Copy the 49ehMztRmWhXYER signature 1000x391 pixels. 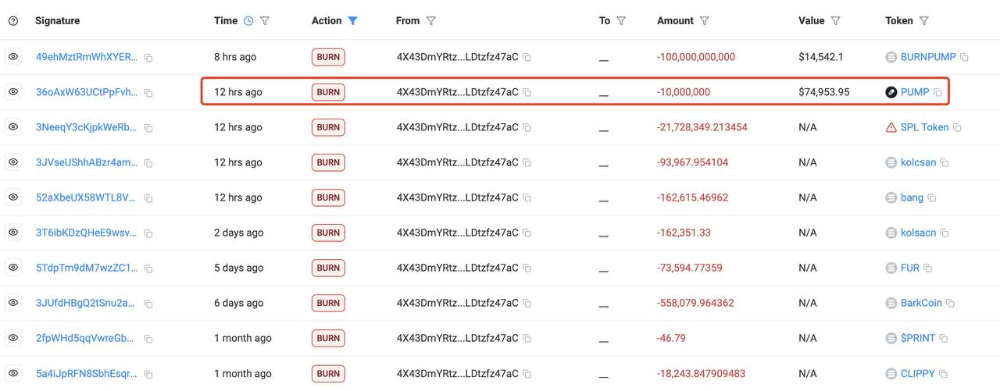148,57
